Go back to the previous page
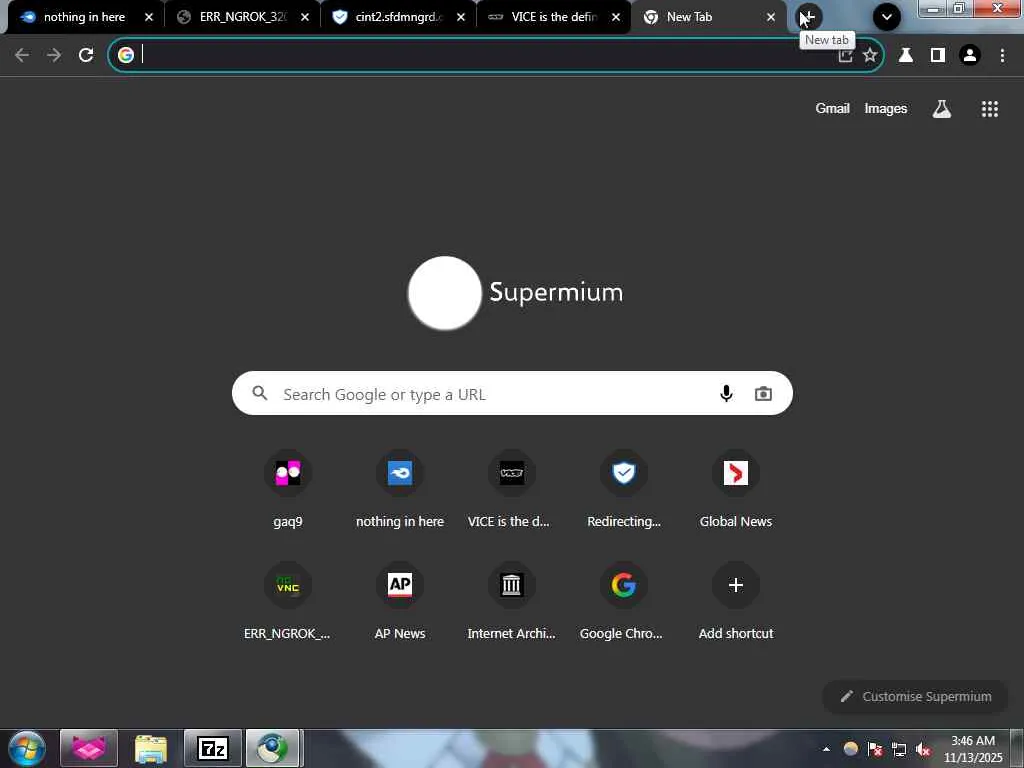Screen dimensions: 1024x768 pos(22,56)
